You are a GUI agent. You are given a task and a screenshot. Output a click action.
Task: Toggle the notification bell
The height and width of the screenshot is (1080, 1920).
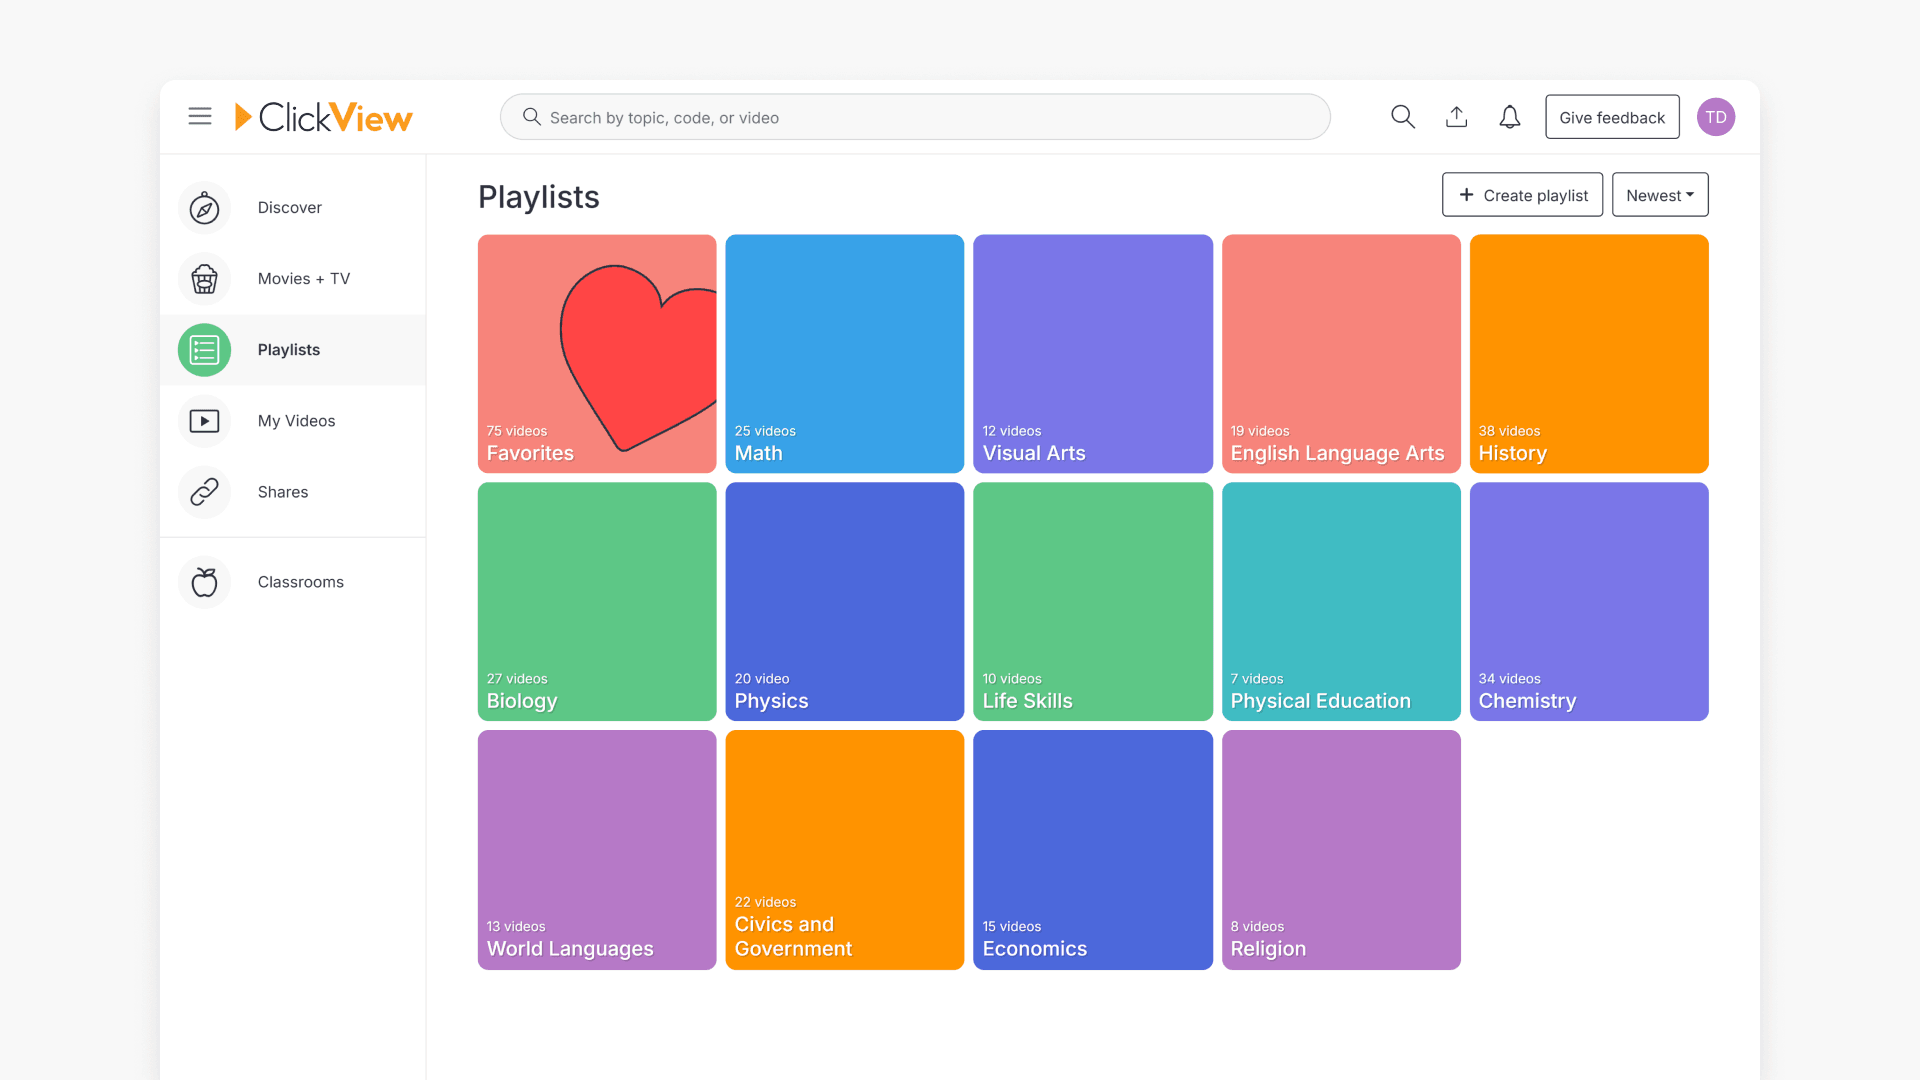click(x=1509, y=116)
